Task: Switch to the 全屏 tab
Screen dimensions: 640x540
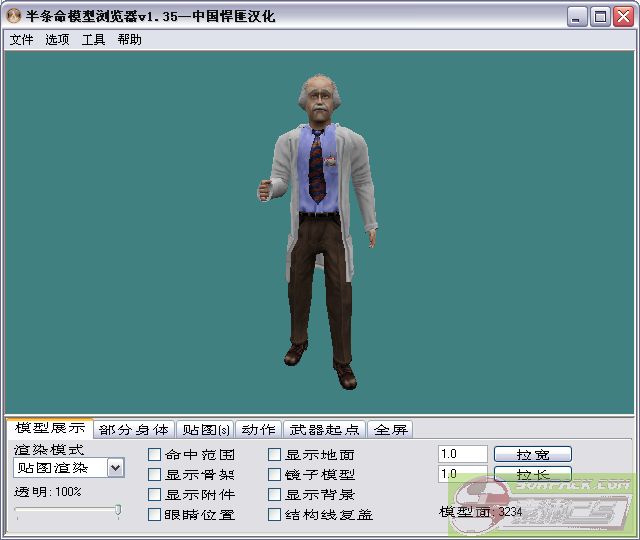Action: pos(390,430)
